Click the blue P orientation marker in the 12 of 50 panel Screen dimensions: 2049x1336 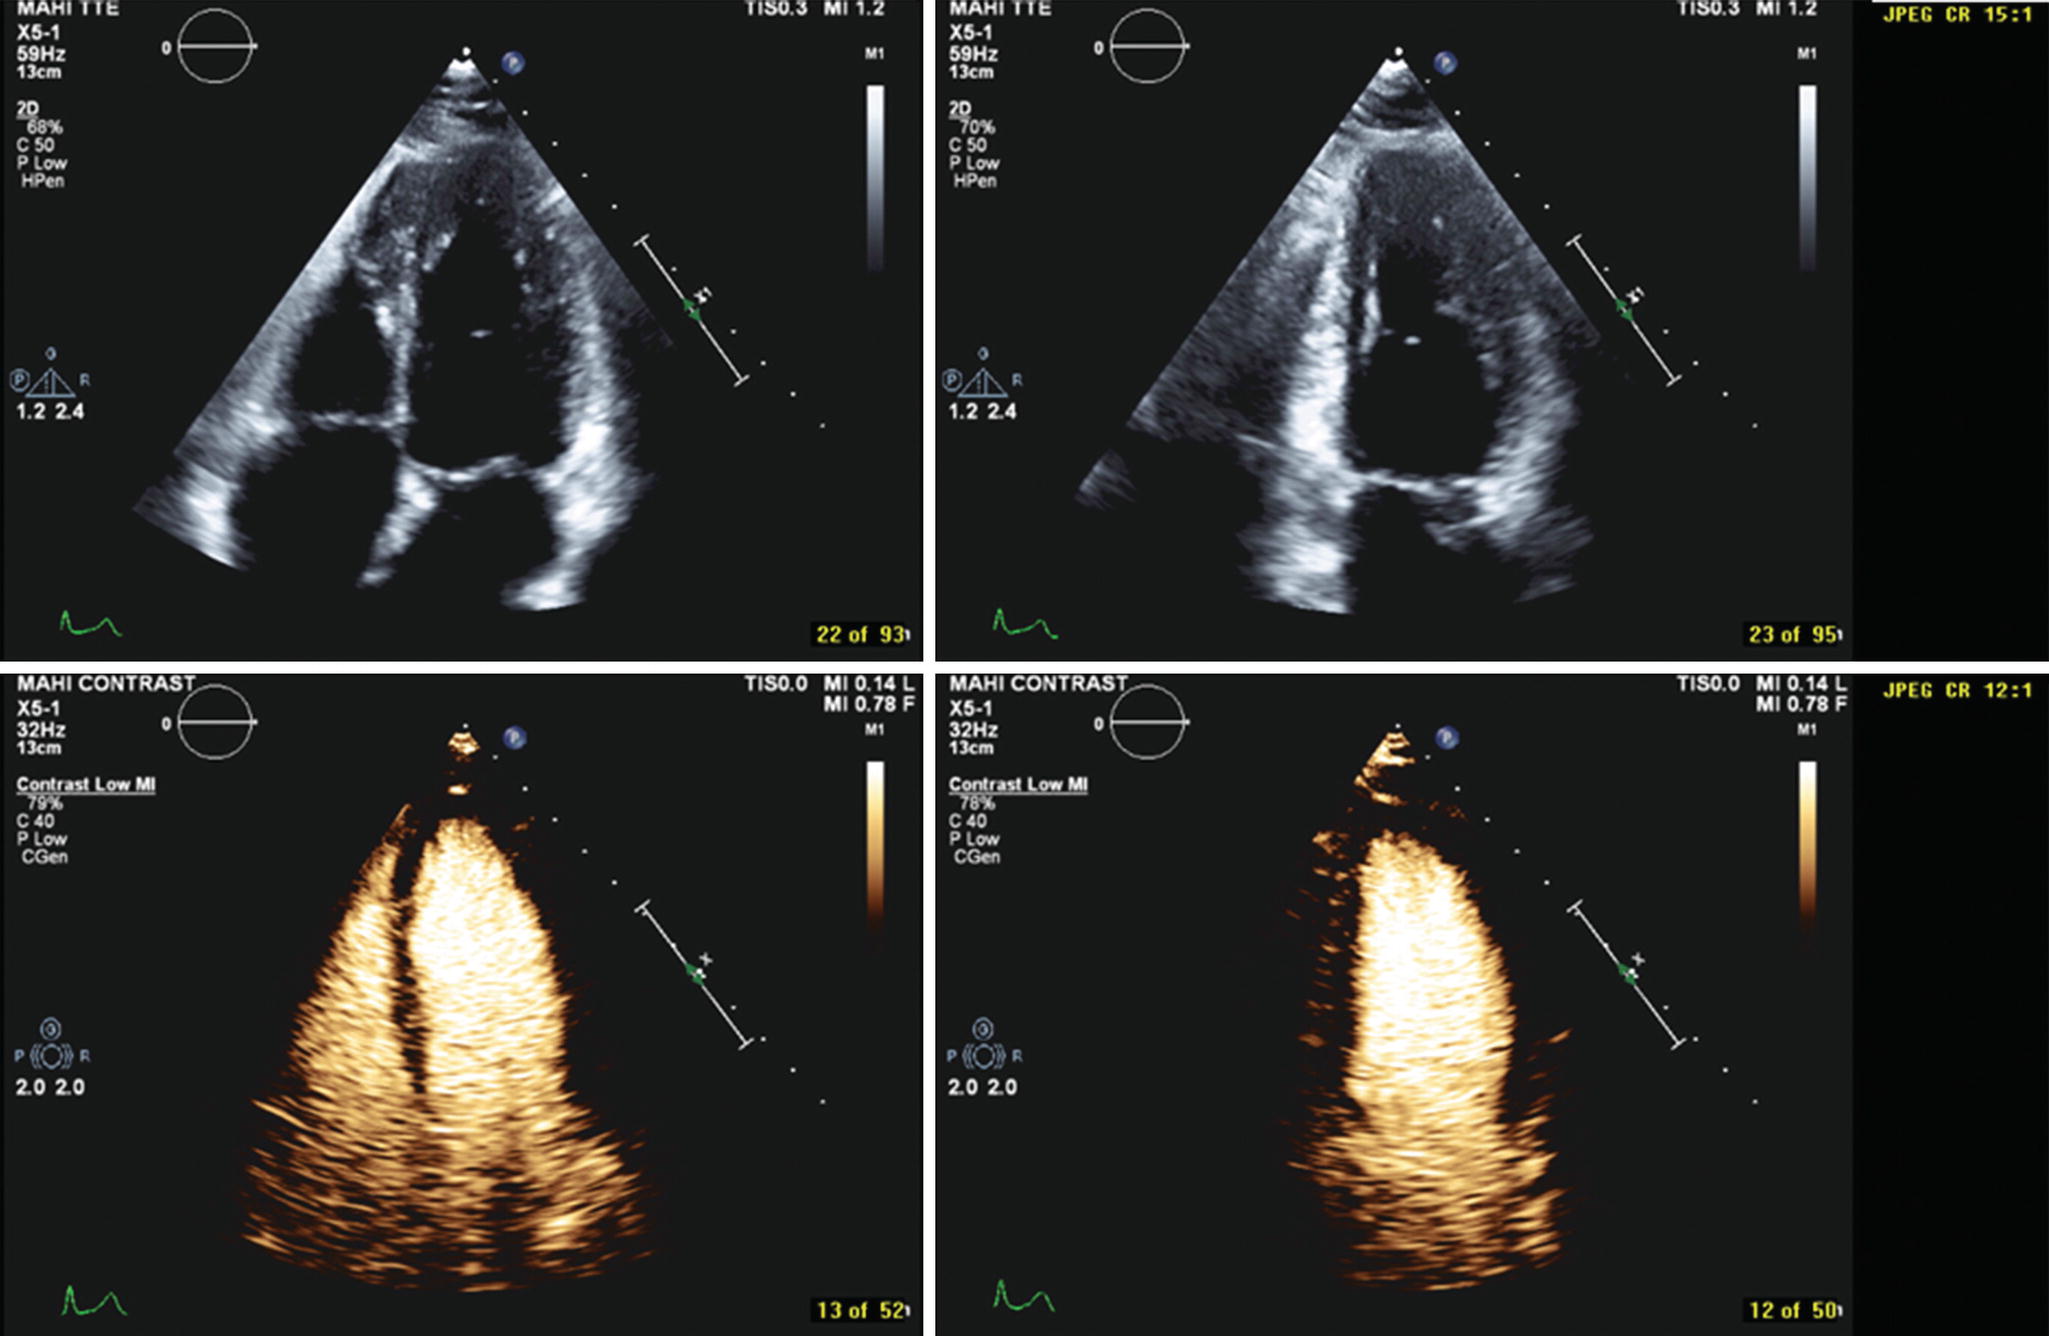(1445, 738)
